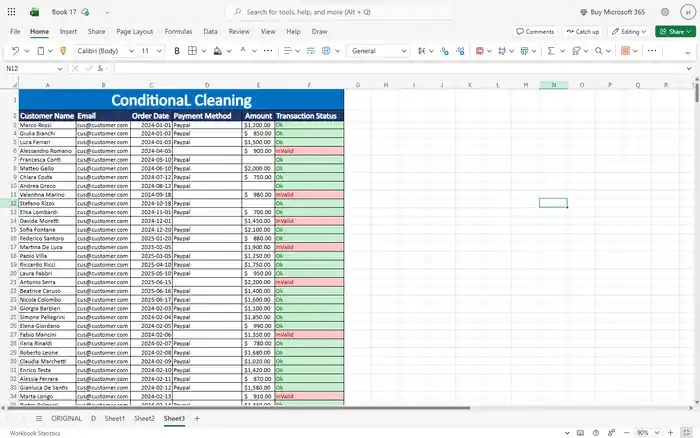The image size is (700, 438).
Task: Click the zoom in plus button
Action: point(671,433)
